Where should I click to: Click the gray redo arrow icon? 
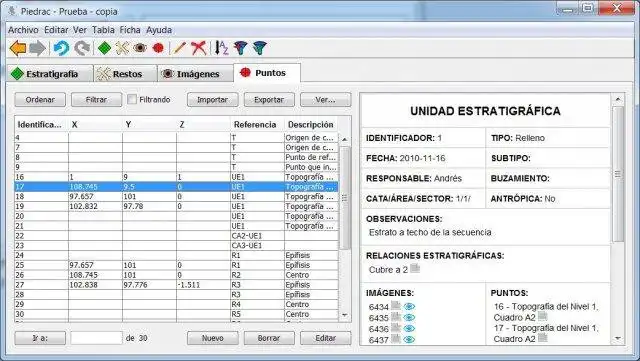[82, 48]
